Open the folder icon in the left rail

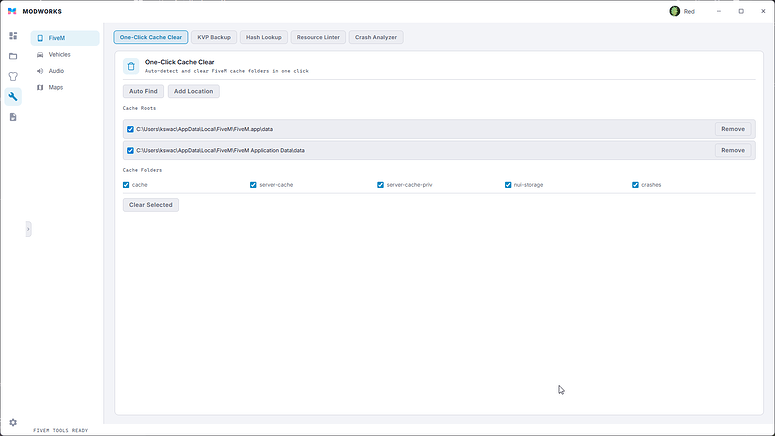pyautogui.click(x=13, y=56)
